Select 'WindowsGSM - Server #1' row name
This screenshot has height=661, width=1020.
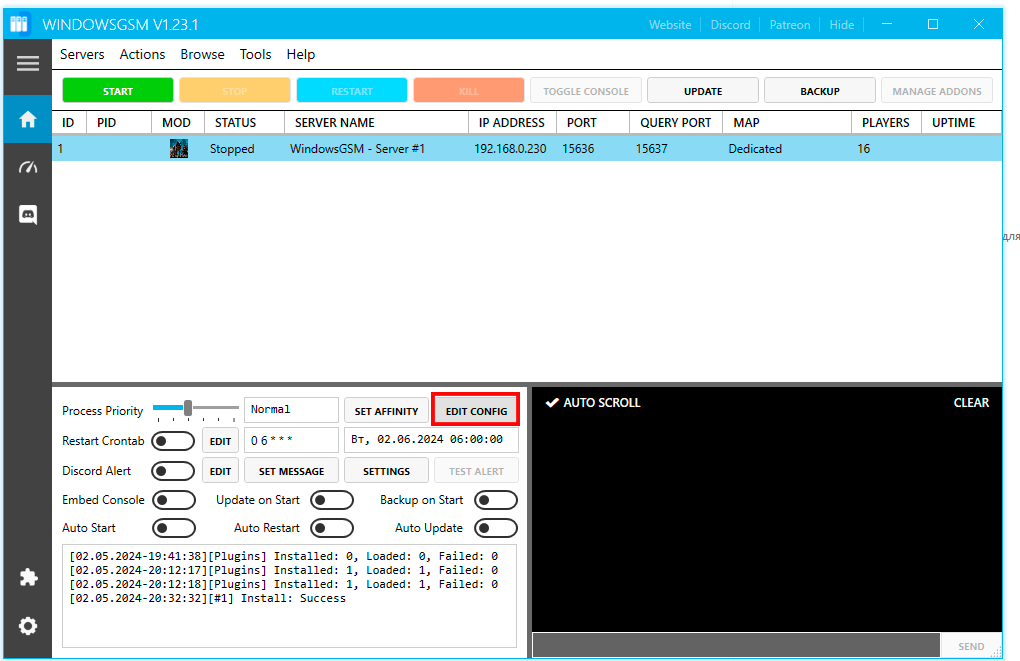click(357, 149)
